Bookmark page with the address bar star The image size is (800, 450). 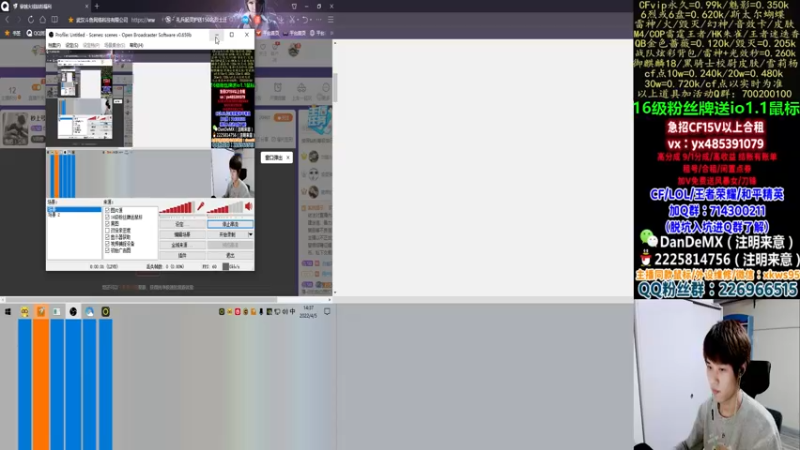pyautogui.click(x=70, y=20)
